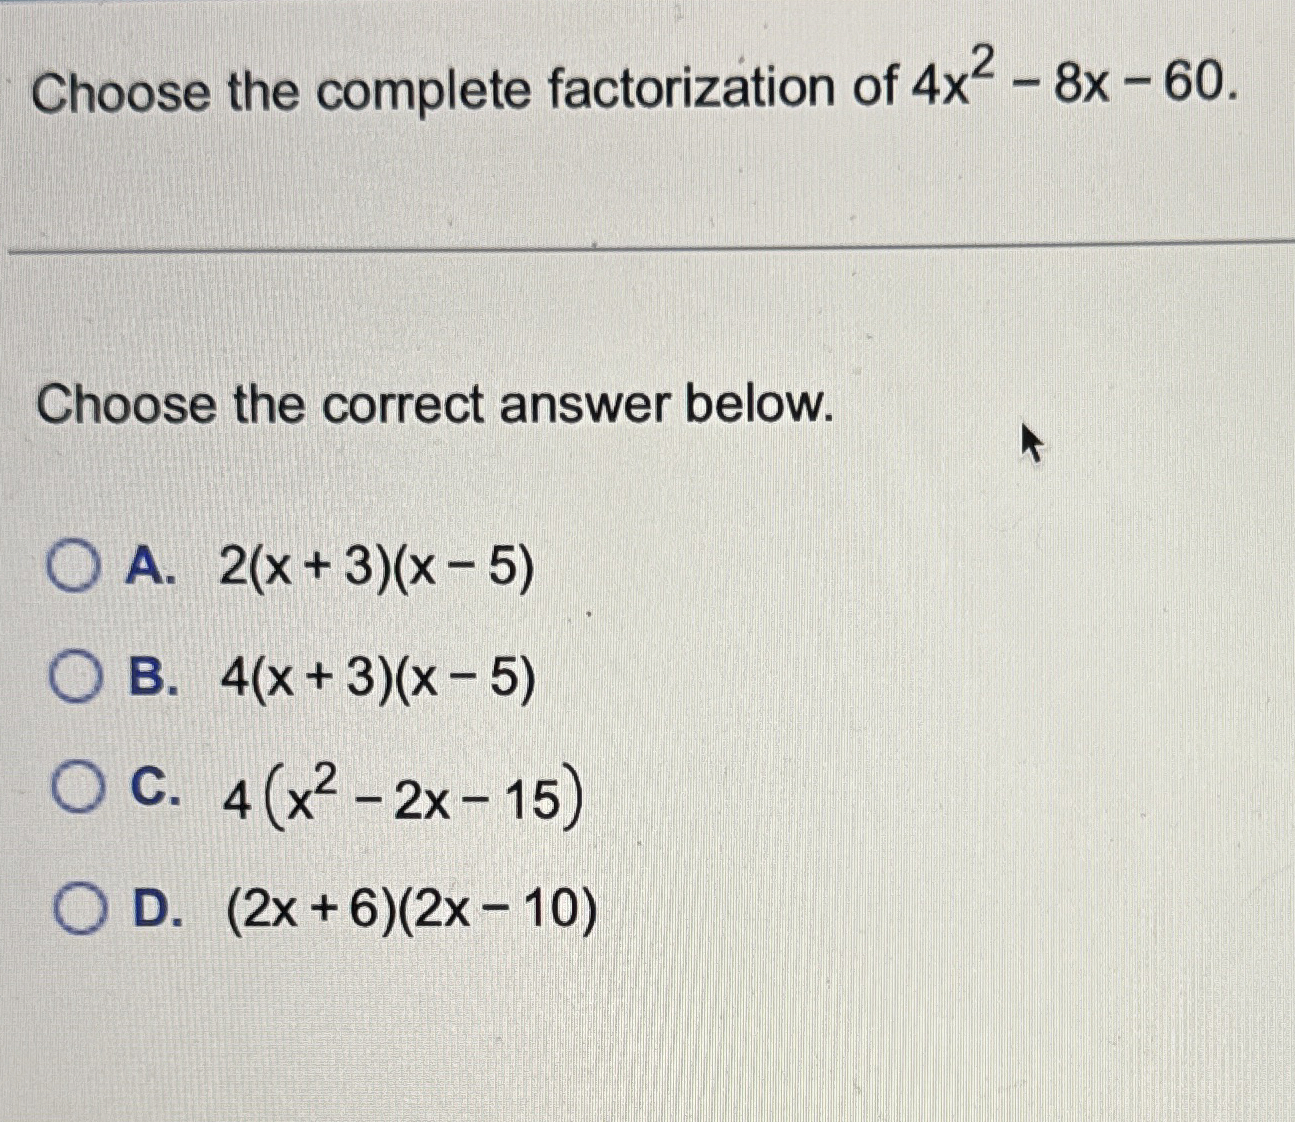Choose option C labeled 4(x² − 2x − 15)

(x=400, y=795)
